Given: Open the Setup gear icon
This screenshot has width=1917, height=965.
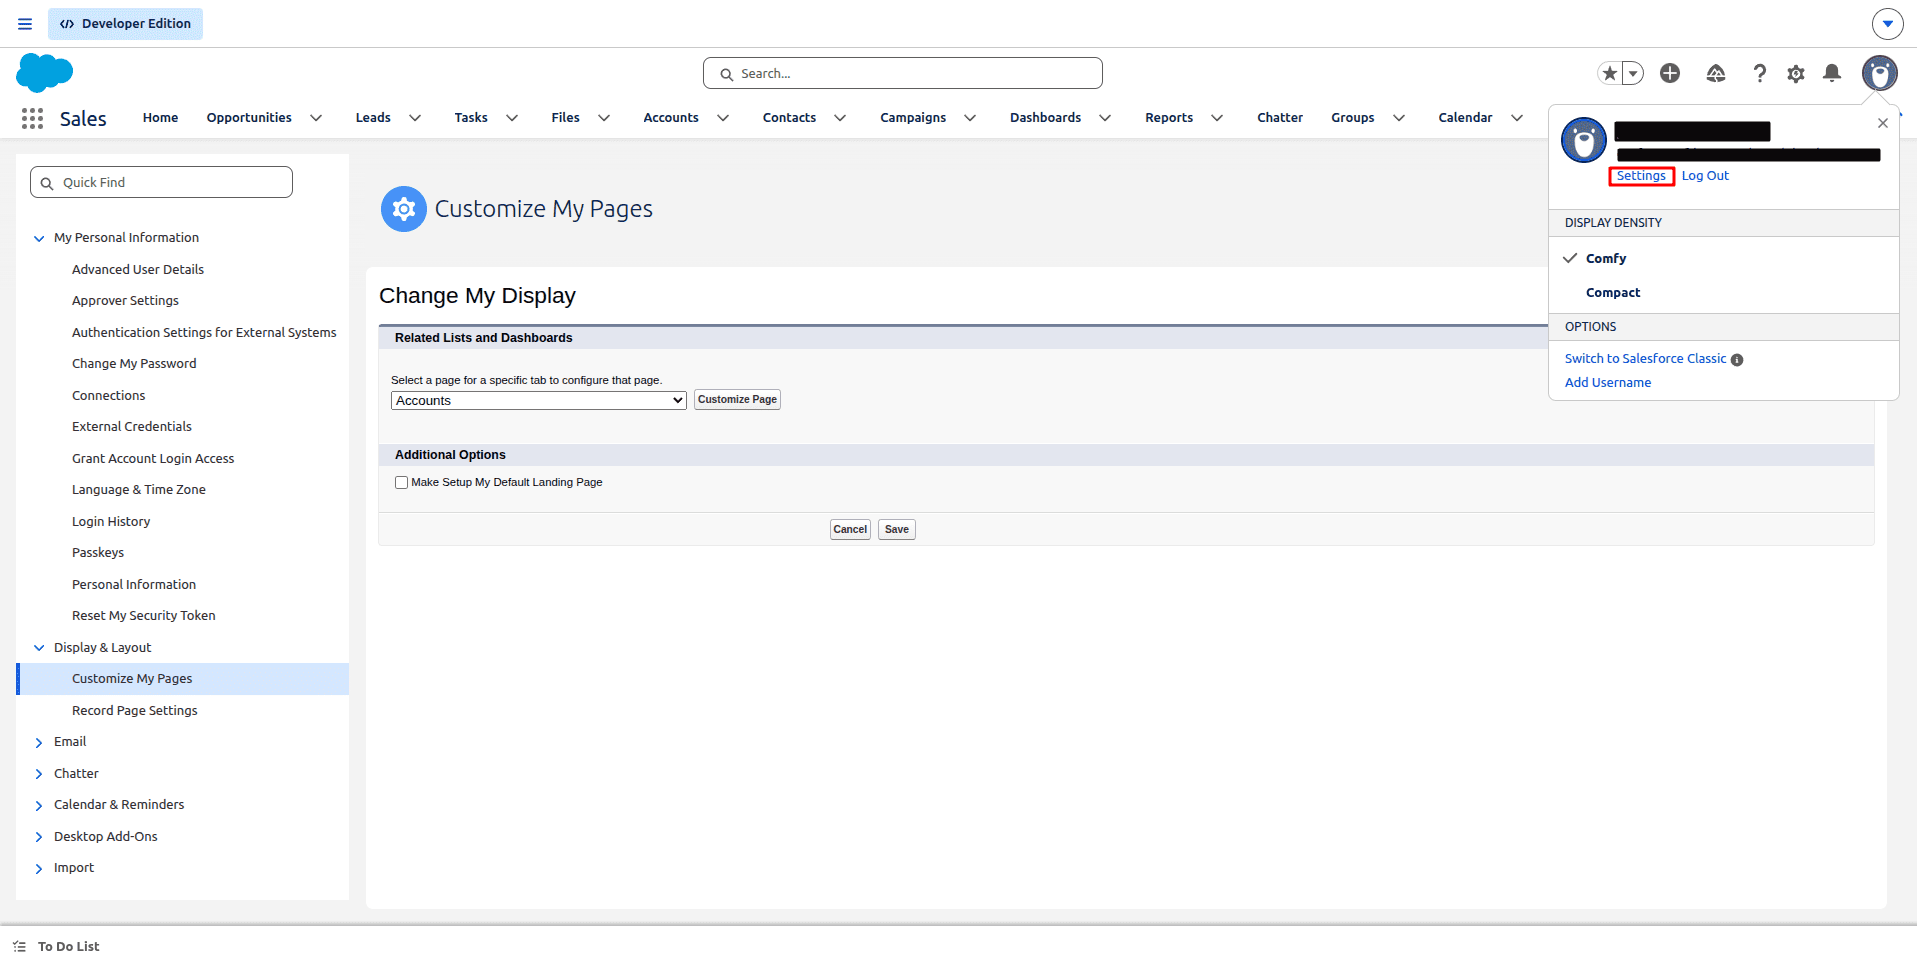Looking at the screenshot, I should click(1796, 73).
